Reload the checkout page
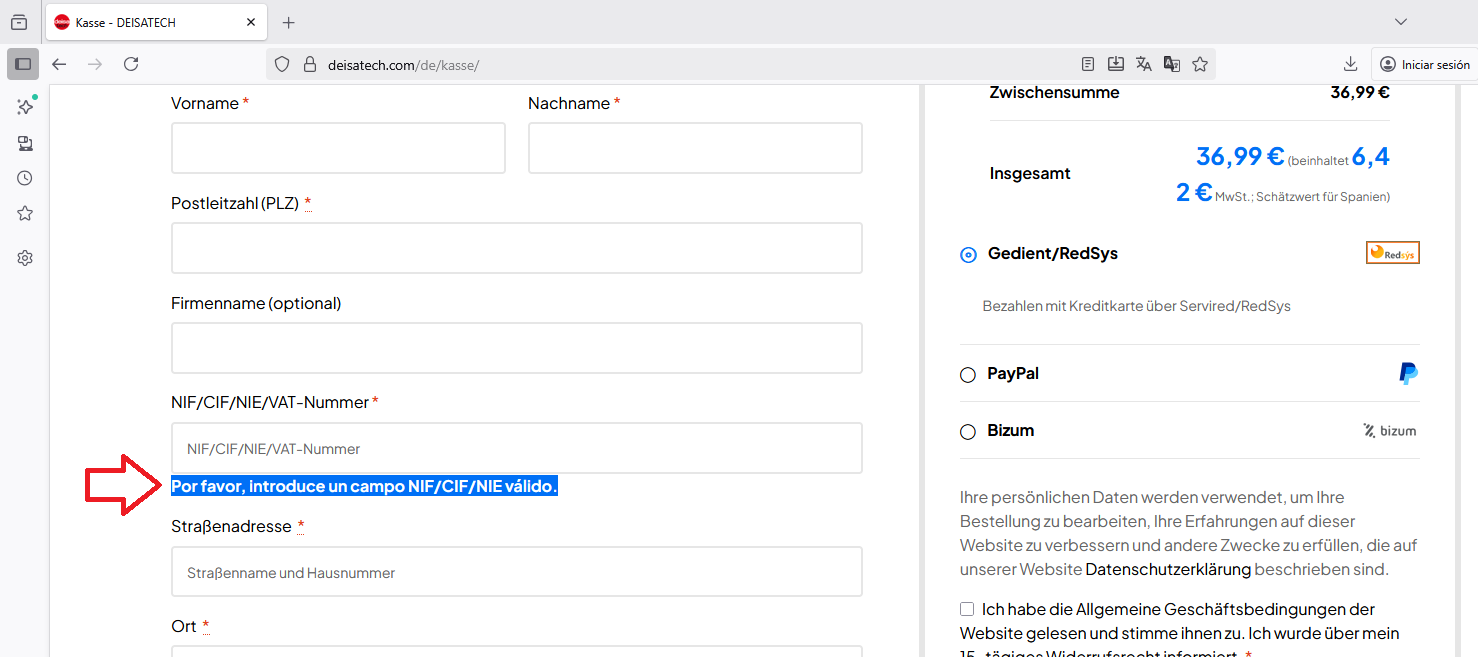The width and height of the screenshot is (1478, 657). pyautogui.click(x=131, y=64)
